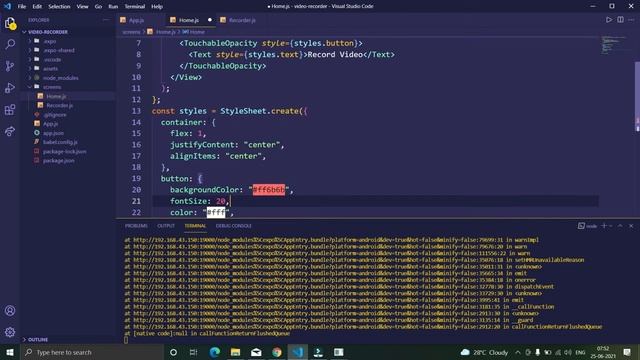Open the Explorer panel More Actions ellipsis
This screenshot has width=640, height=360.
106,20
